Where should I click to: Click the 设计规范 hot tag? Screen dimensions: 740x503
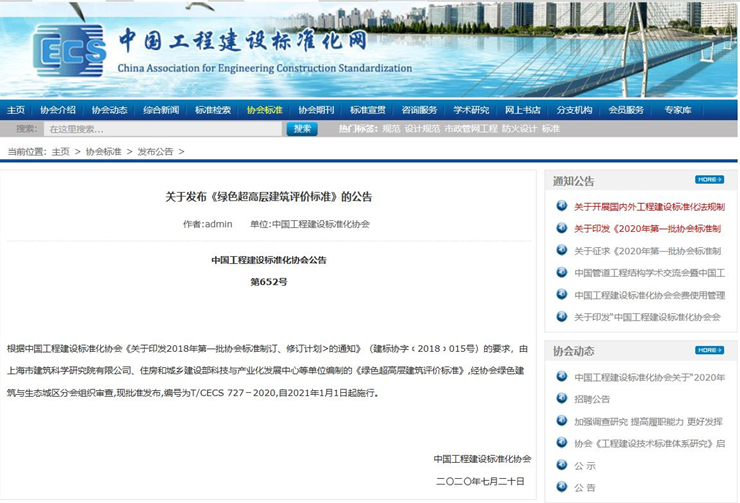point(422,129)
